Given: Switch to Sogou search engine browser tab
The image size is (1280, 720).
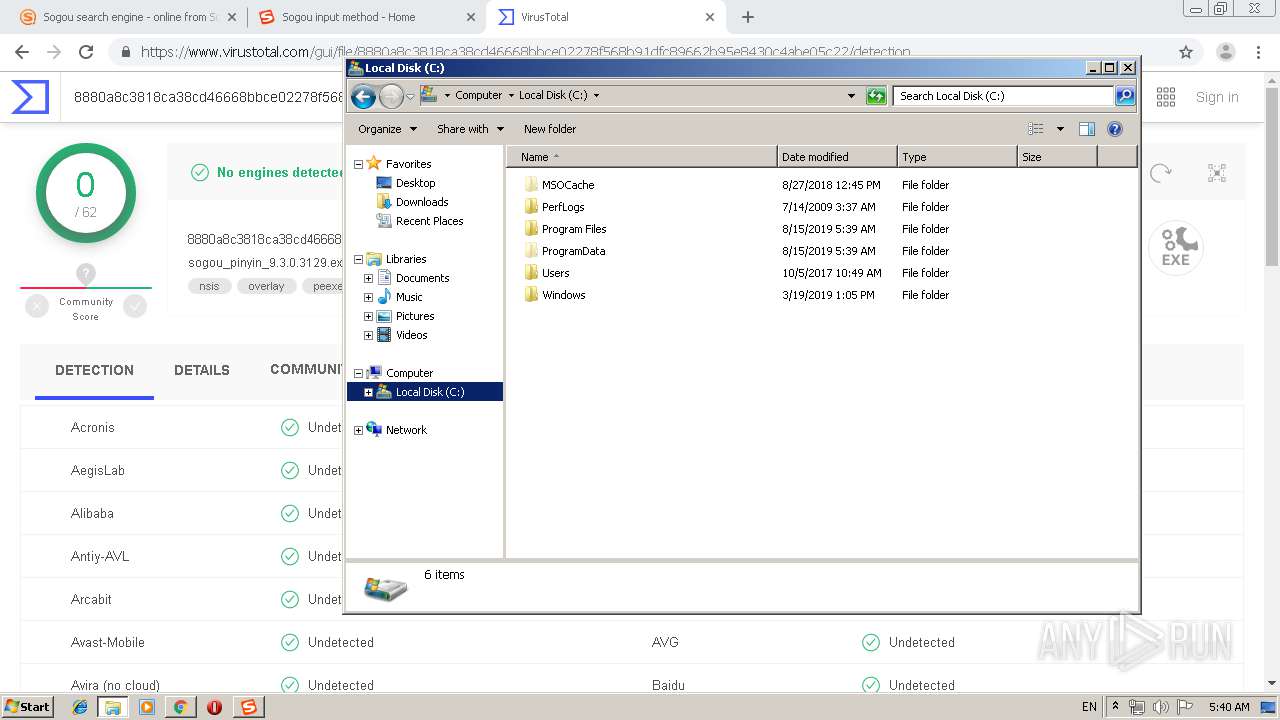Looking at the screenshot, I should [127, 17].
